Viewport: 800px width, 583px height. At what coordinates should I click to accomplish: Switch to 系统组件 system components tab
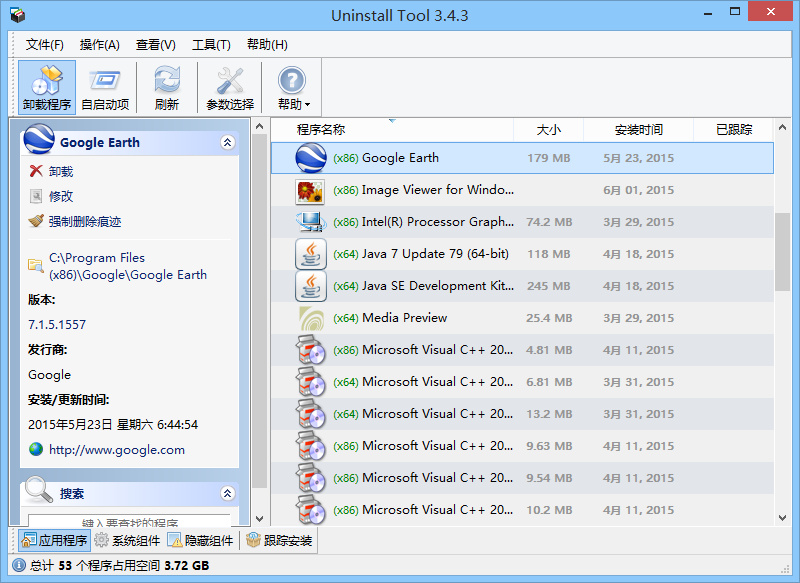[128, 540]
